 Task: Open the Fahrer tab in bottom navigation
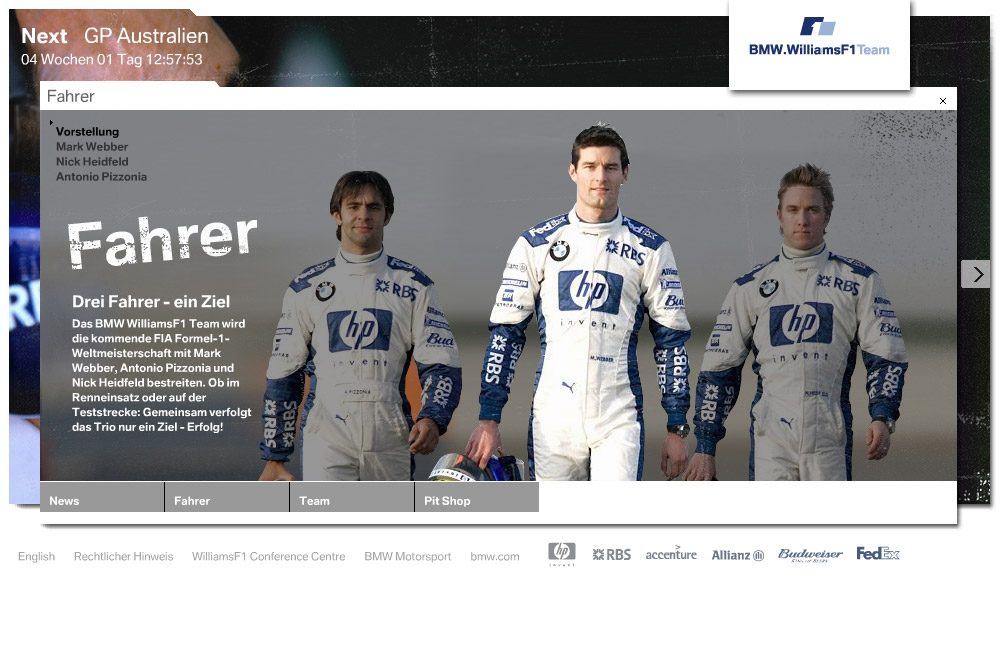[227, 497]
